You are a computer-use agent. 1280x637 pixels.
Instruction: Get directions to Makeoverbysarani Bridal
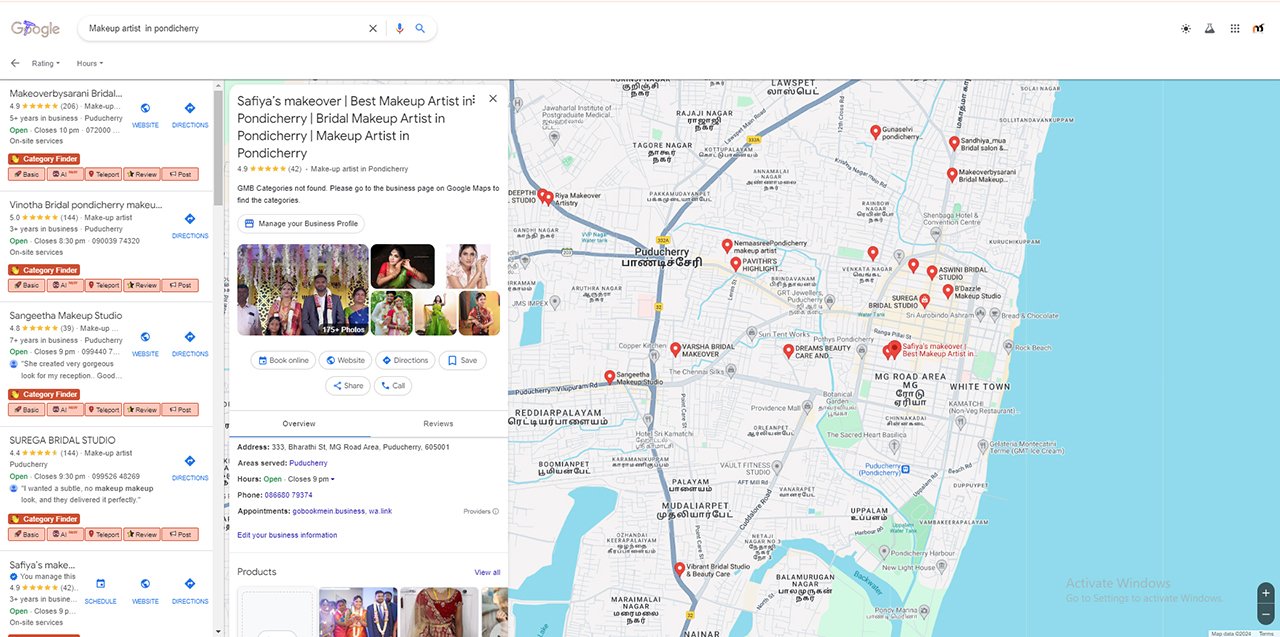click(x=190, y=113)
